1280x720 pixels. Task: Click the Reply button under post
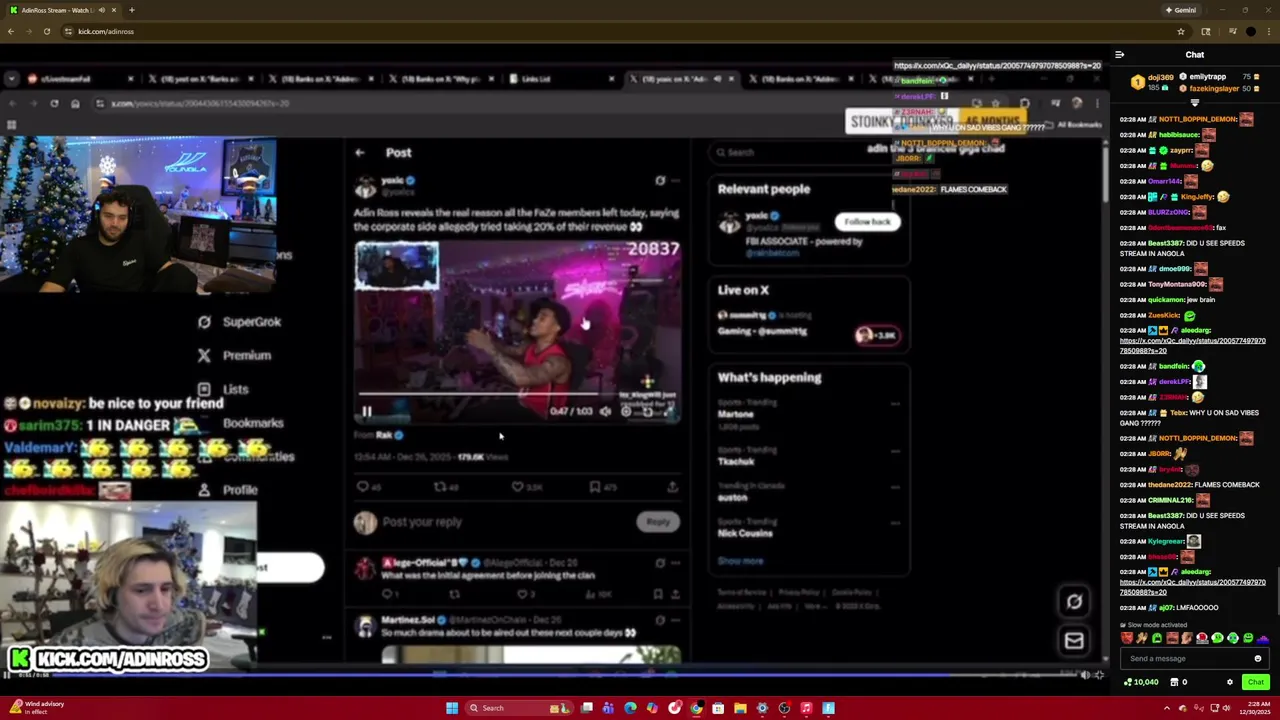point(658,521)
